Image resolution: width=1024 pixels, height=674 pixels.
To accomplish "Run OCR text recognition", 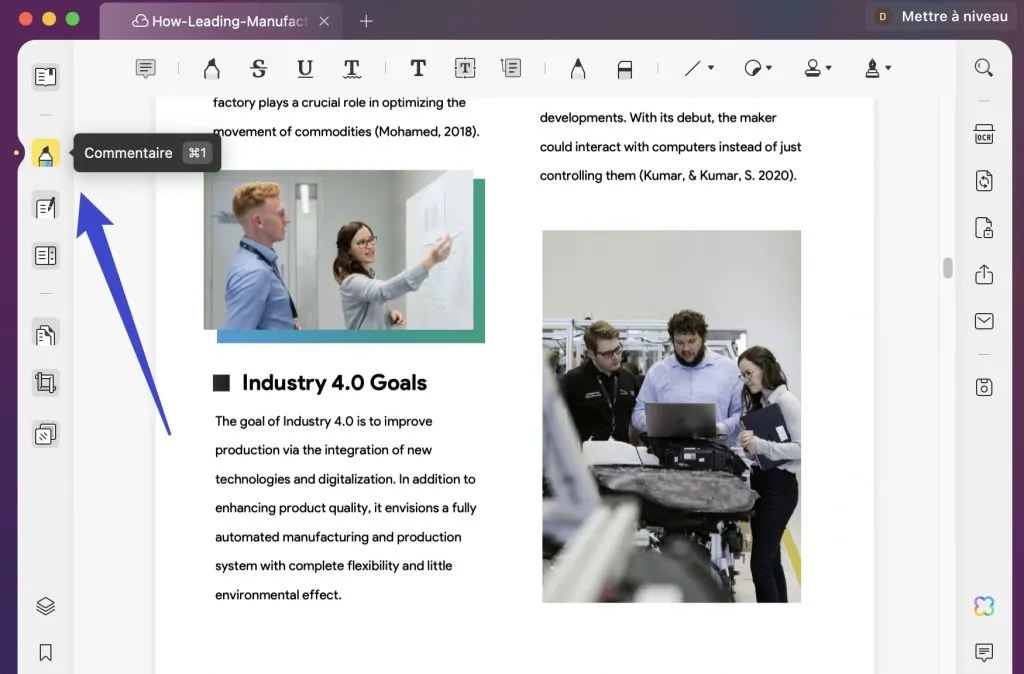I will pos(984,135).
